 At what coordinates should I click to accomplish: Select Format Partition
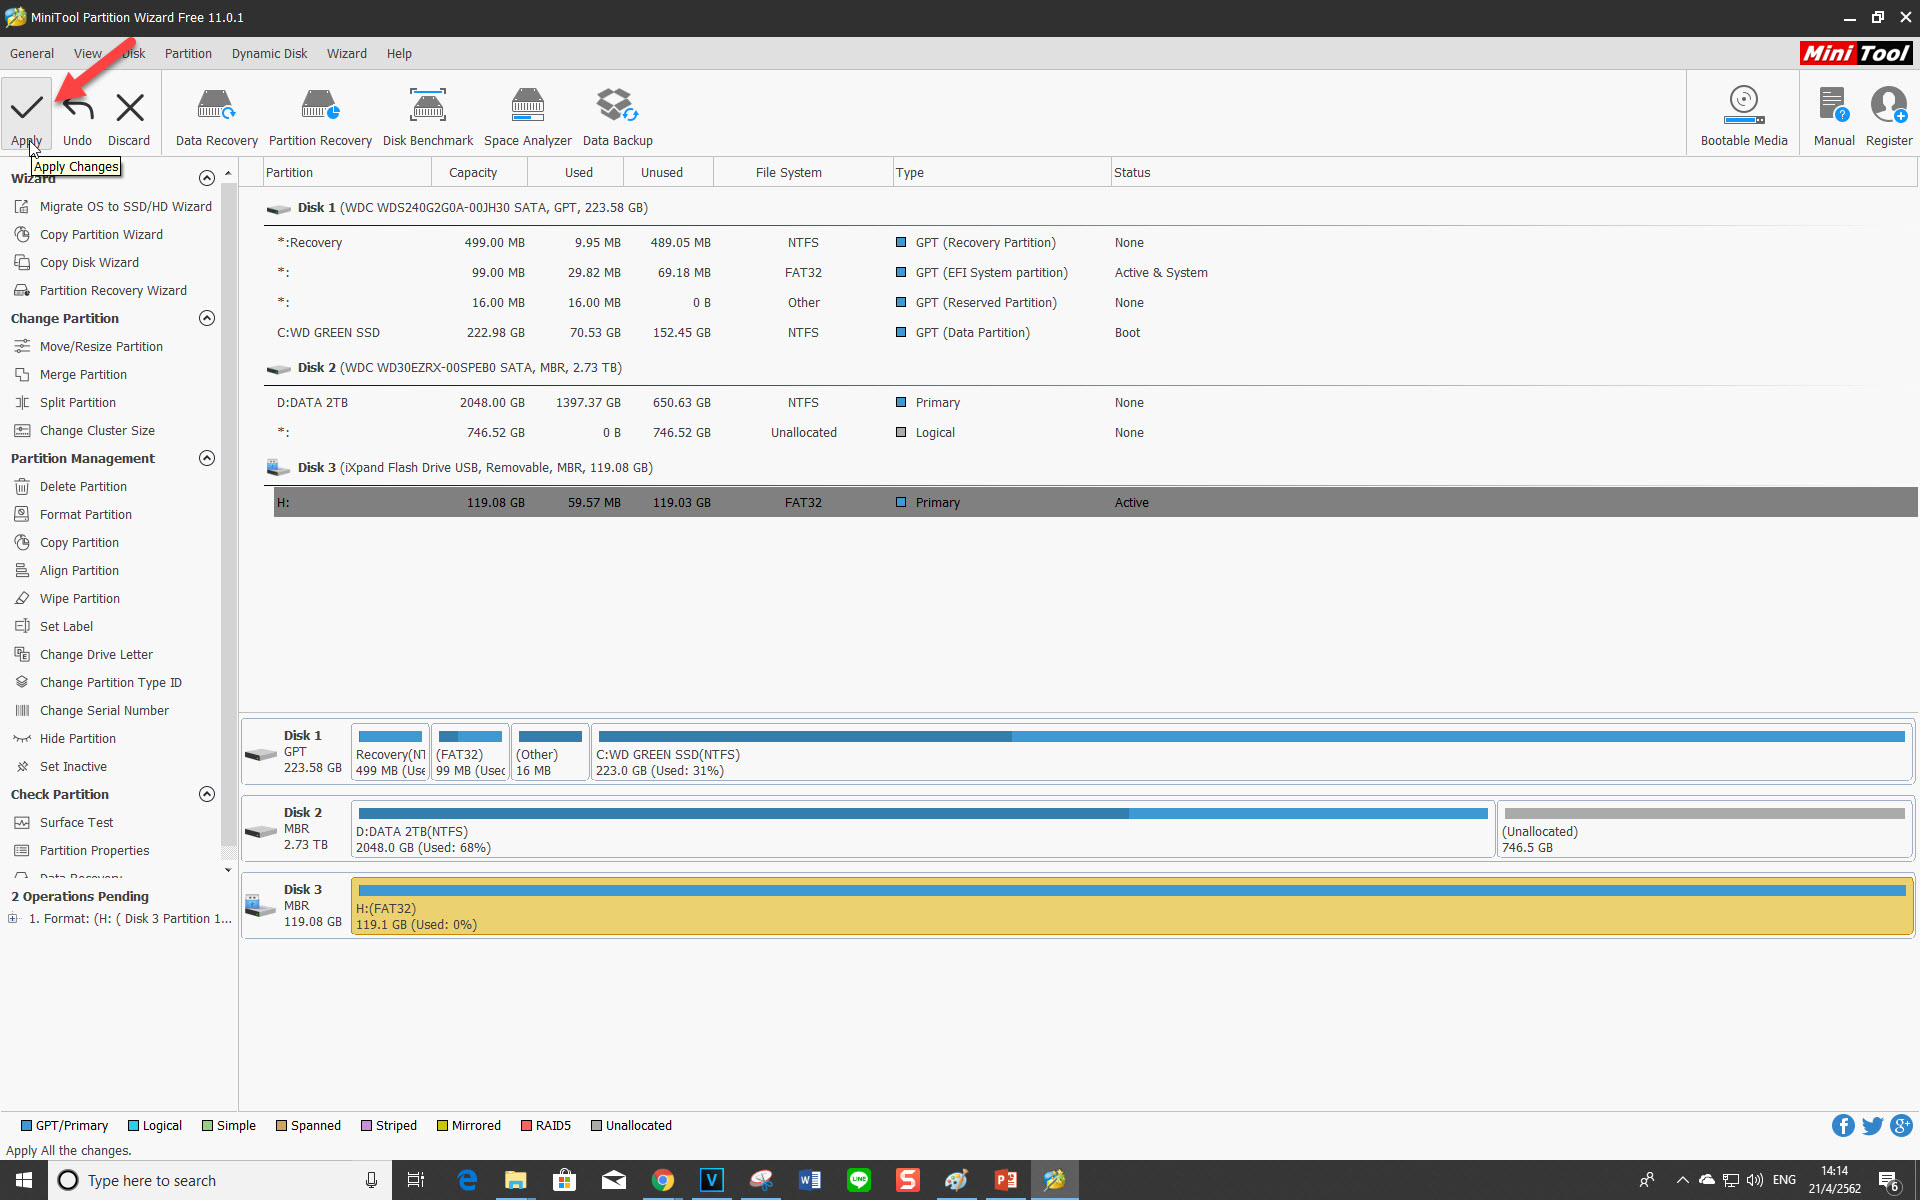click(x=86, y=514)
